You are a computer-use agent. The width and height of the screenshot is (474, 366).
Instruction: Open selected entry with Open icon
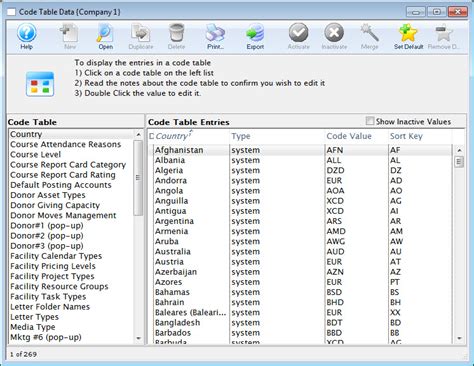[105, 37]
